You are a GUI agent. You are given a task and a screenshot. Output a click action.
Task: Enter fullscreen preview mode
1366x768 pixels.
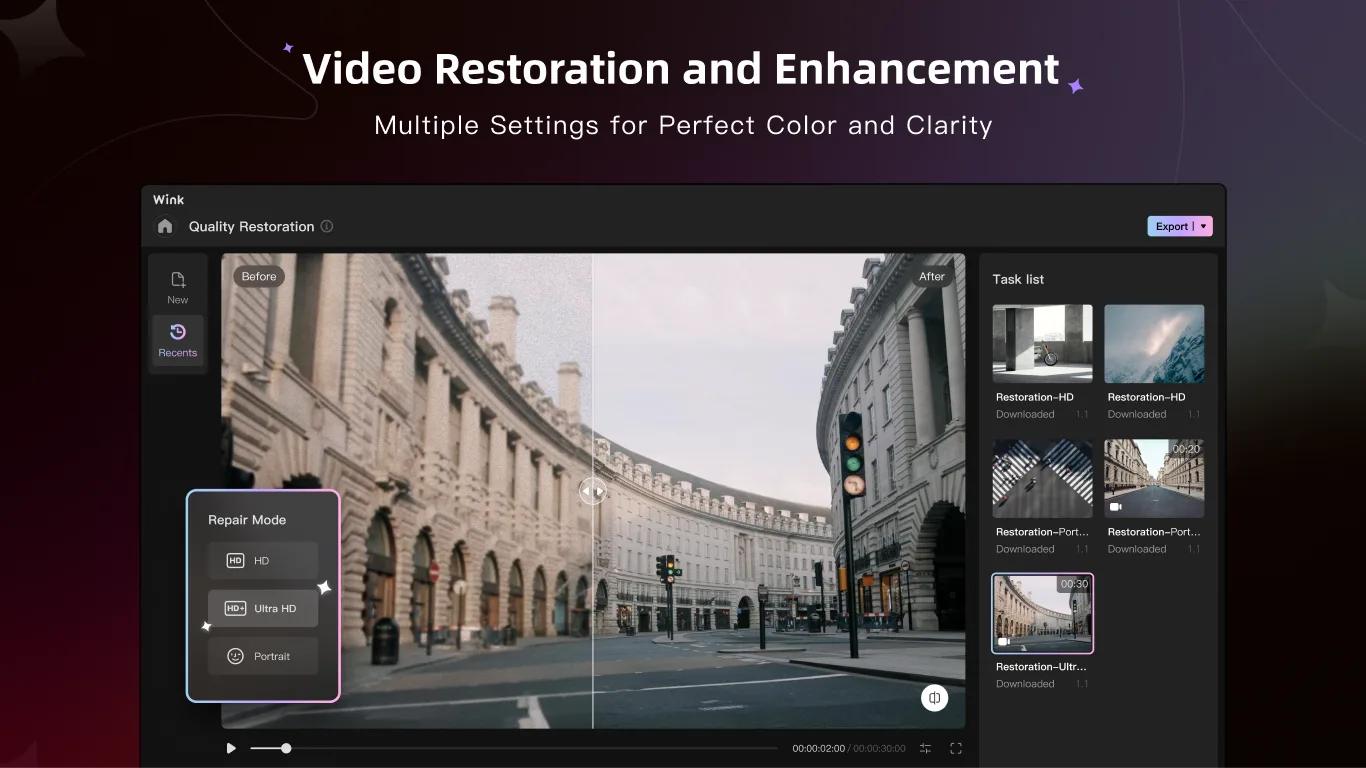pos(956,748)
